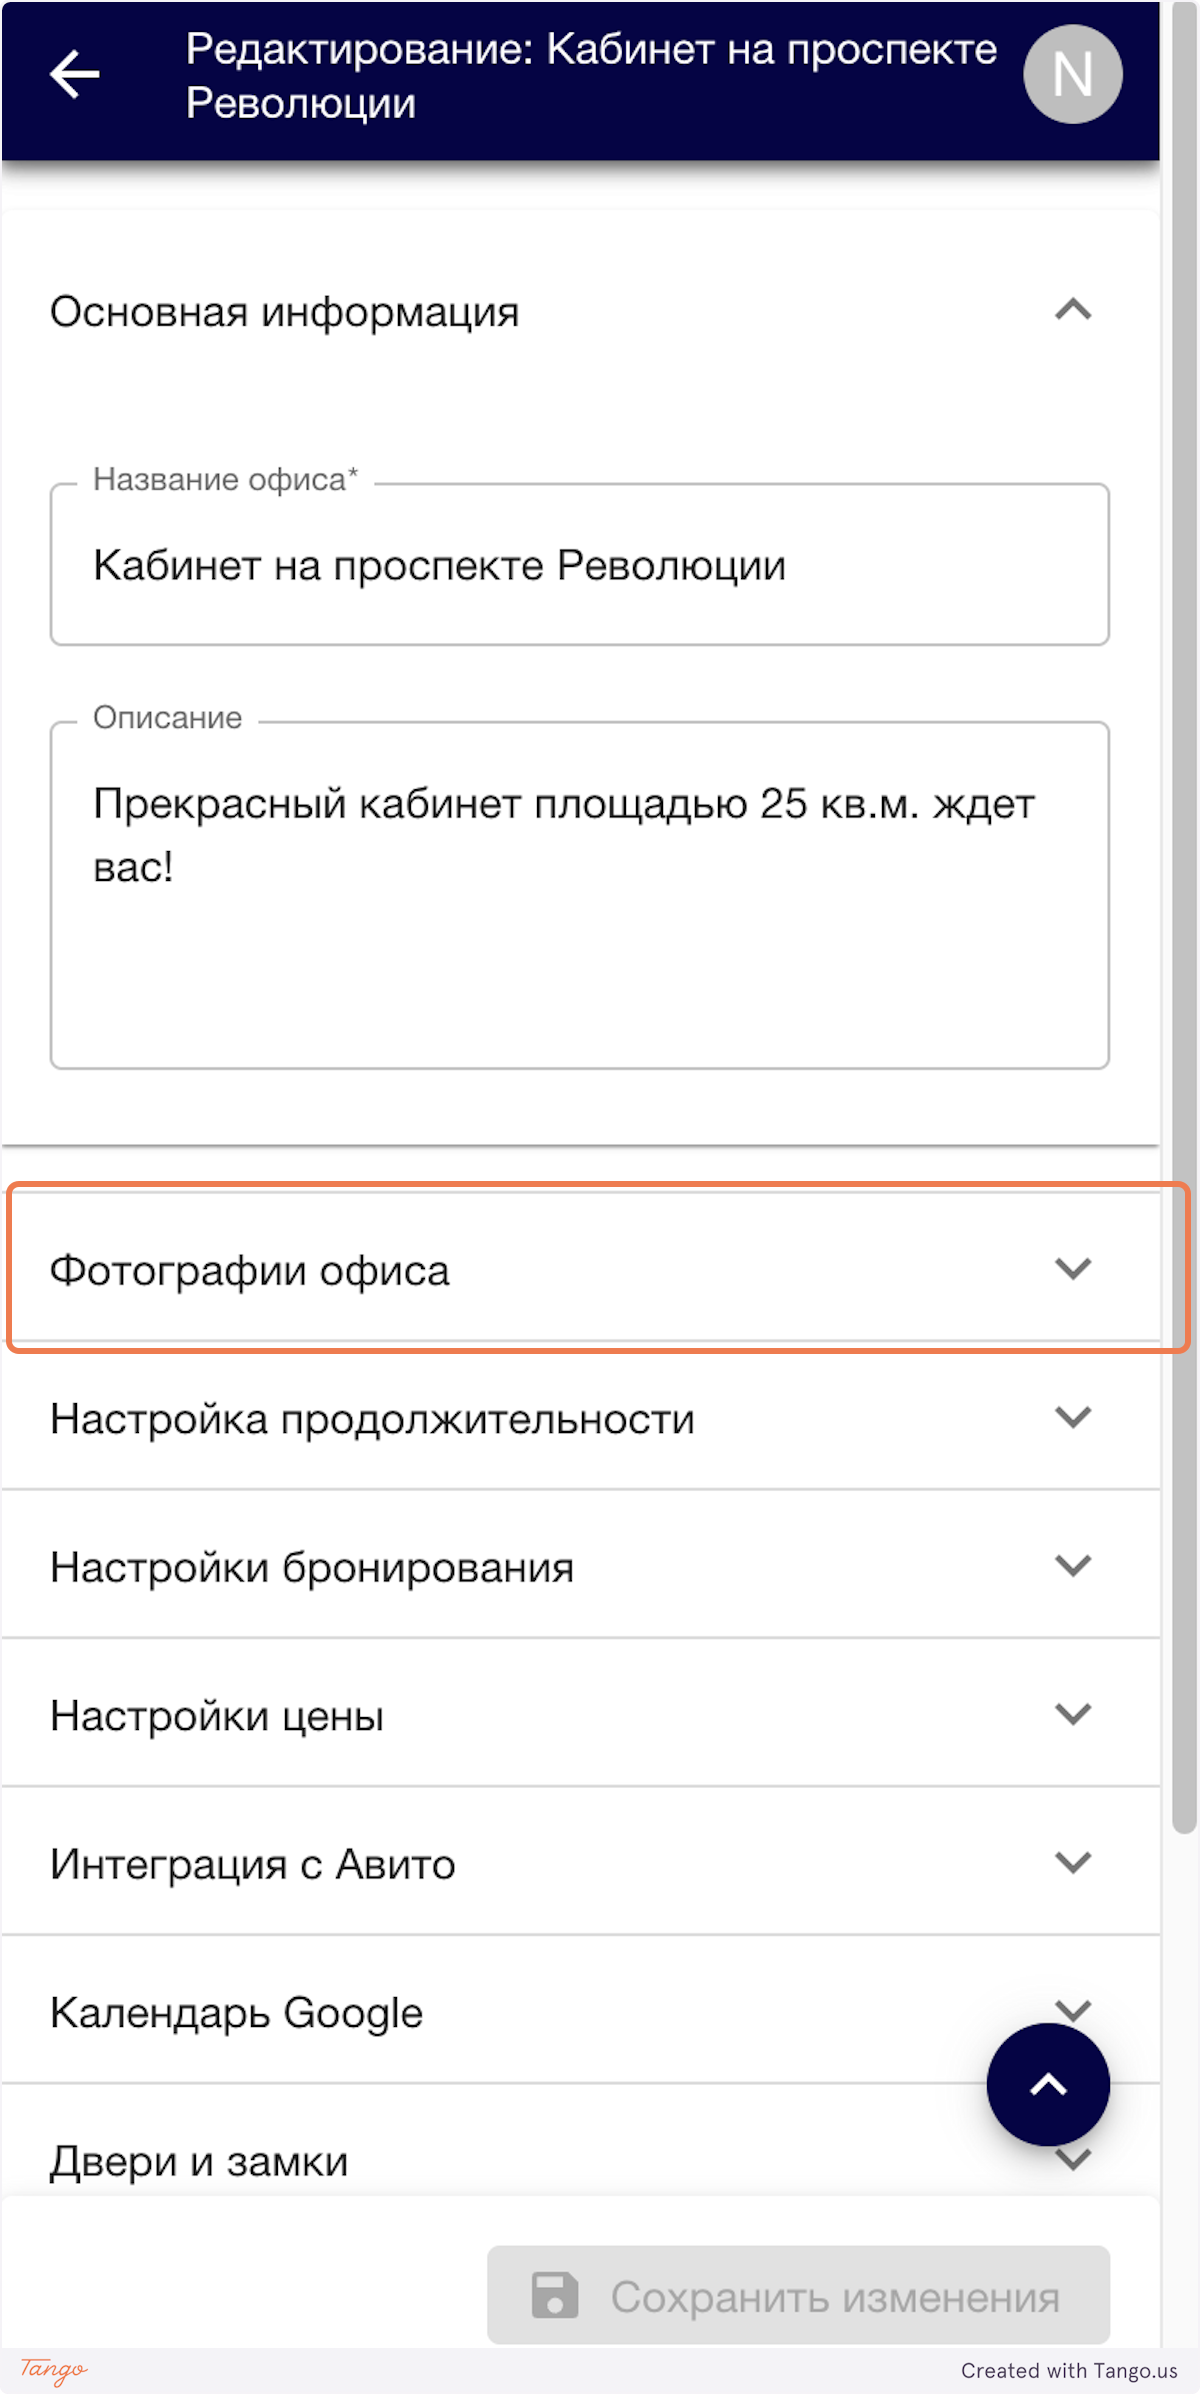Click the Описание text area
This screenshot has height=2394, width=1200.
coord(580,900)
